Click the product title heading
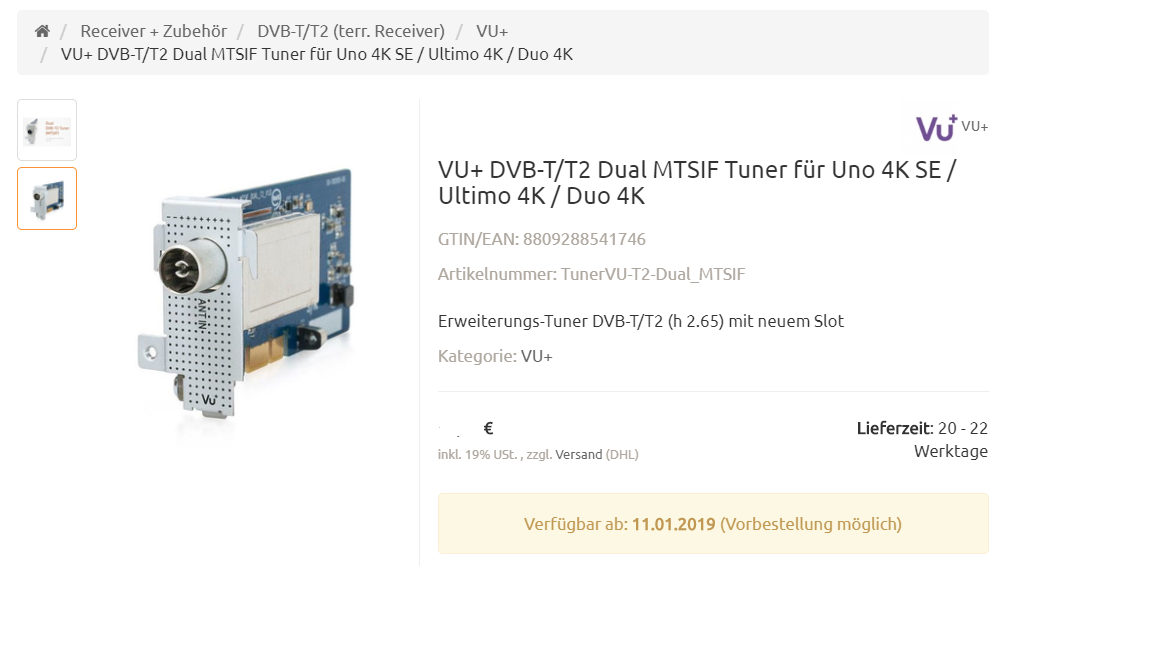 pyautogui.click(x=696, y=183)
